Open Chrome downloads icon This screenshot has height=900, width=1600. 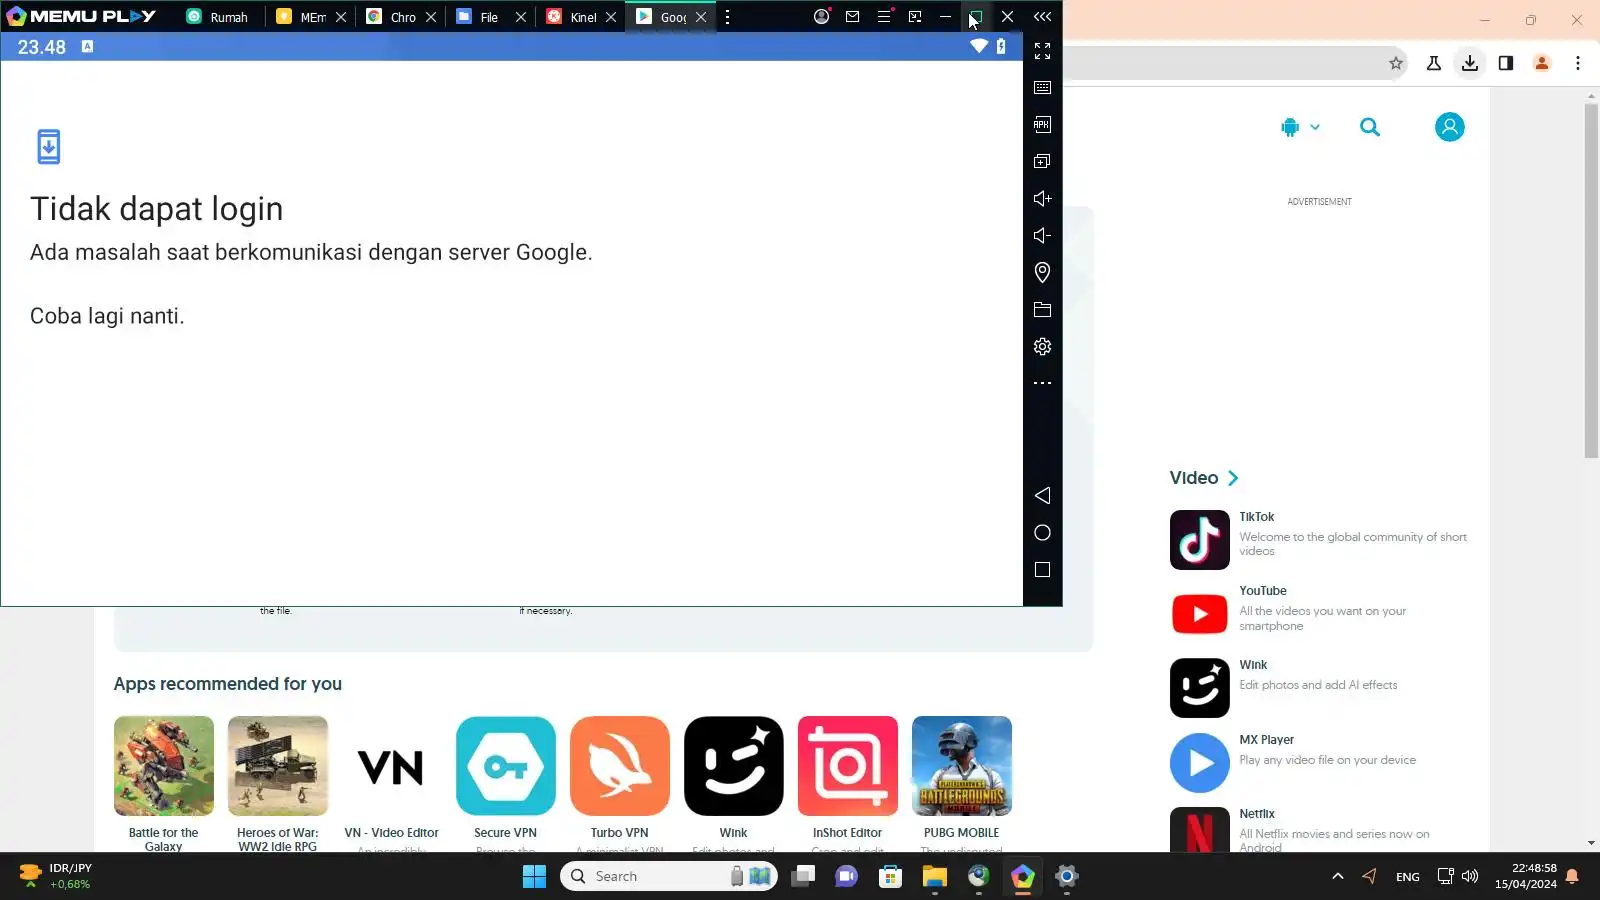click(x=1469, y=63)
